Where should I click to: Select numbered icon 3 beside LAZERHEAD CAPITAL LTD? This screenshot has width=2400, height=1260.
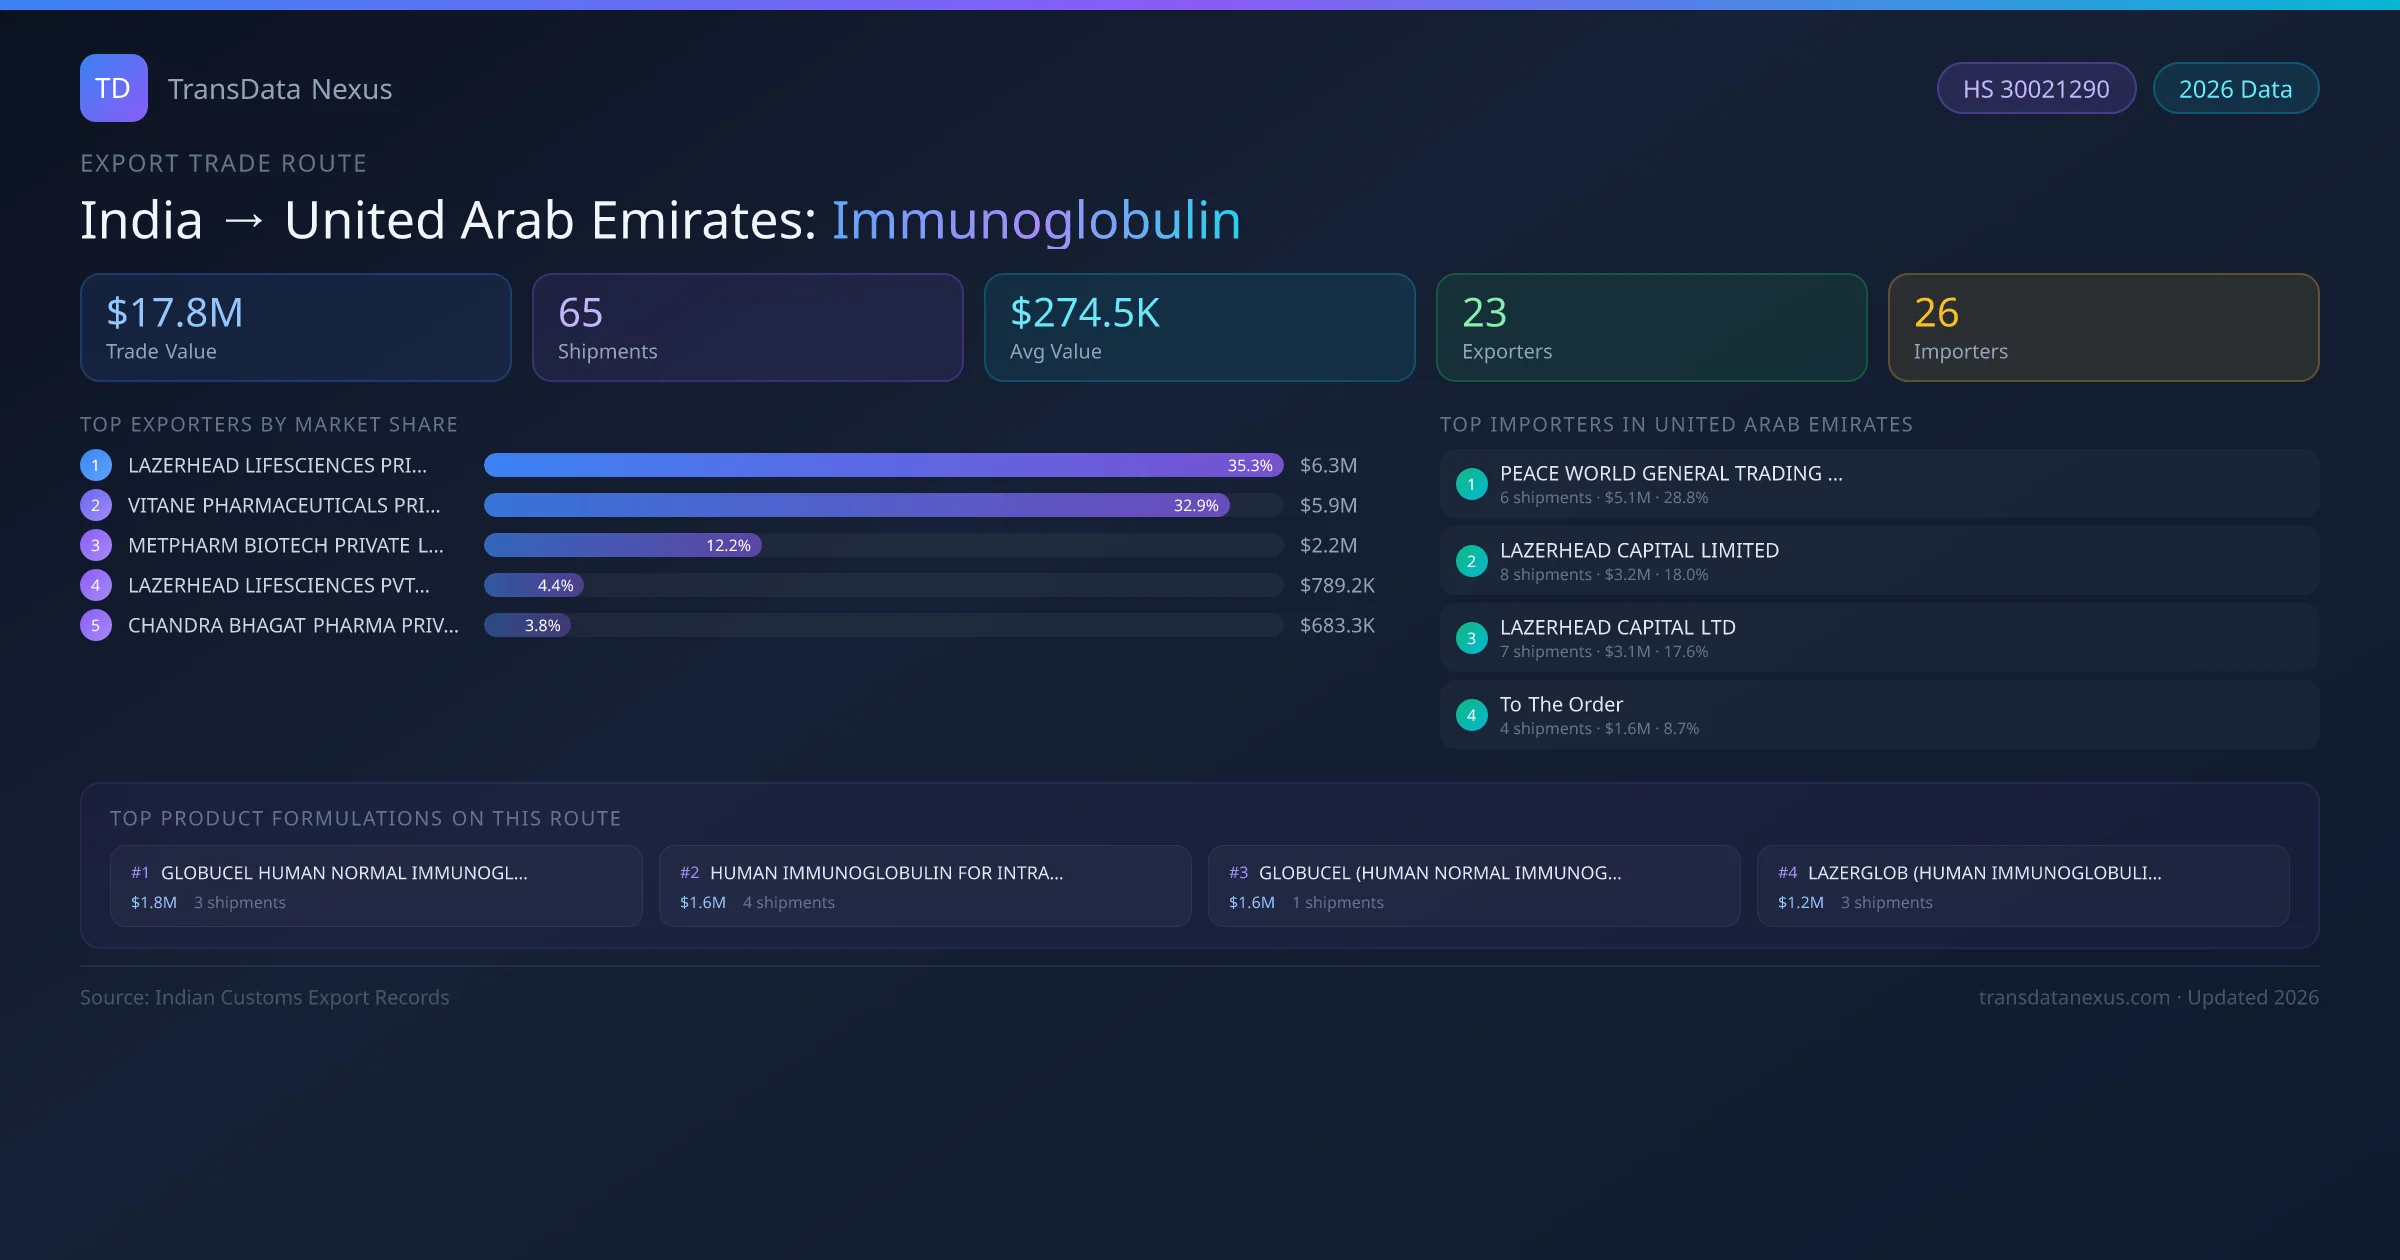1471,637
